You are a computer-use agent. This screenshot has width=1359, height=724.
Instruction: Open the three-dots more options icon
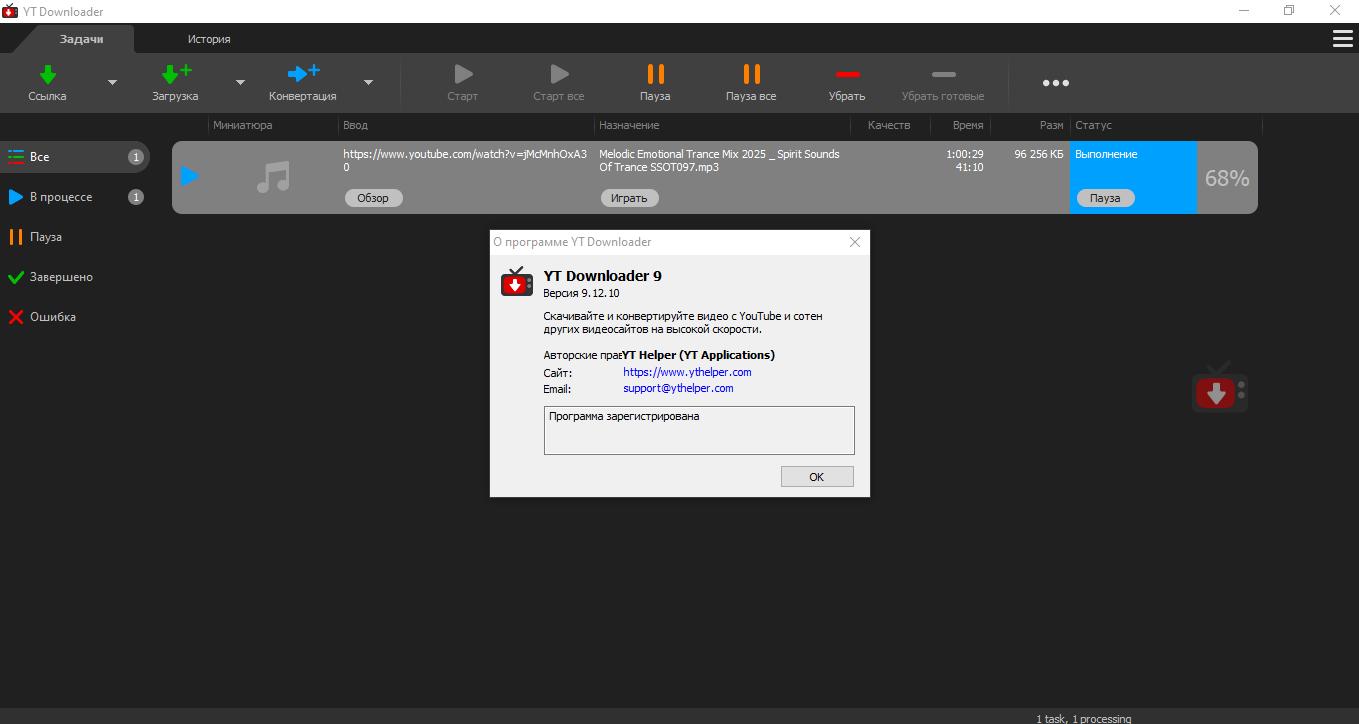1055,83
